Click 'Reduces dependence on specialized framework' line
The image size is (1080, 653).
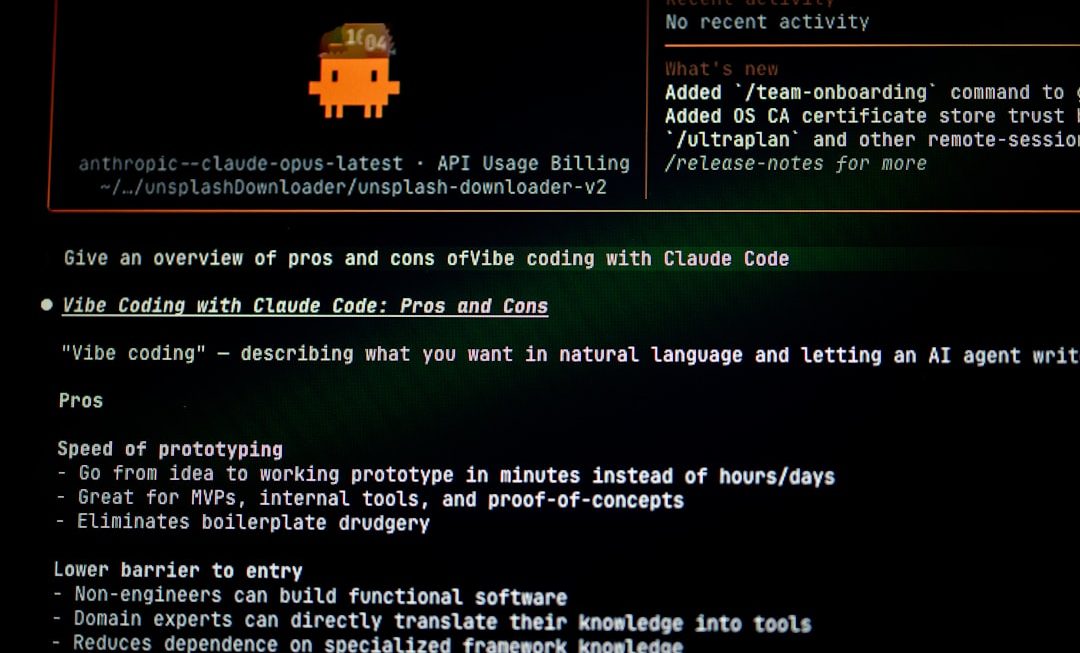pyautogui.click(x=368, y=644)
